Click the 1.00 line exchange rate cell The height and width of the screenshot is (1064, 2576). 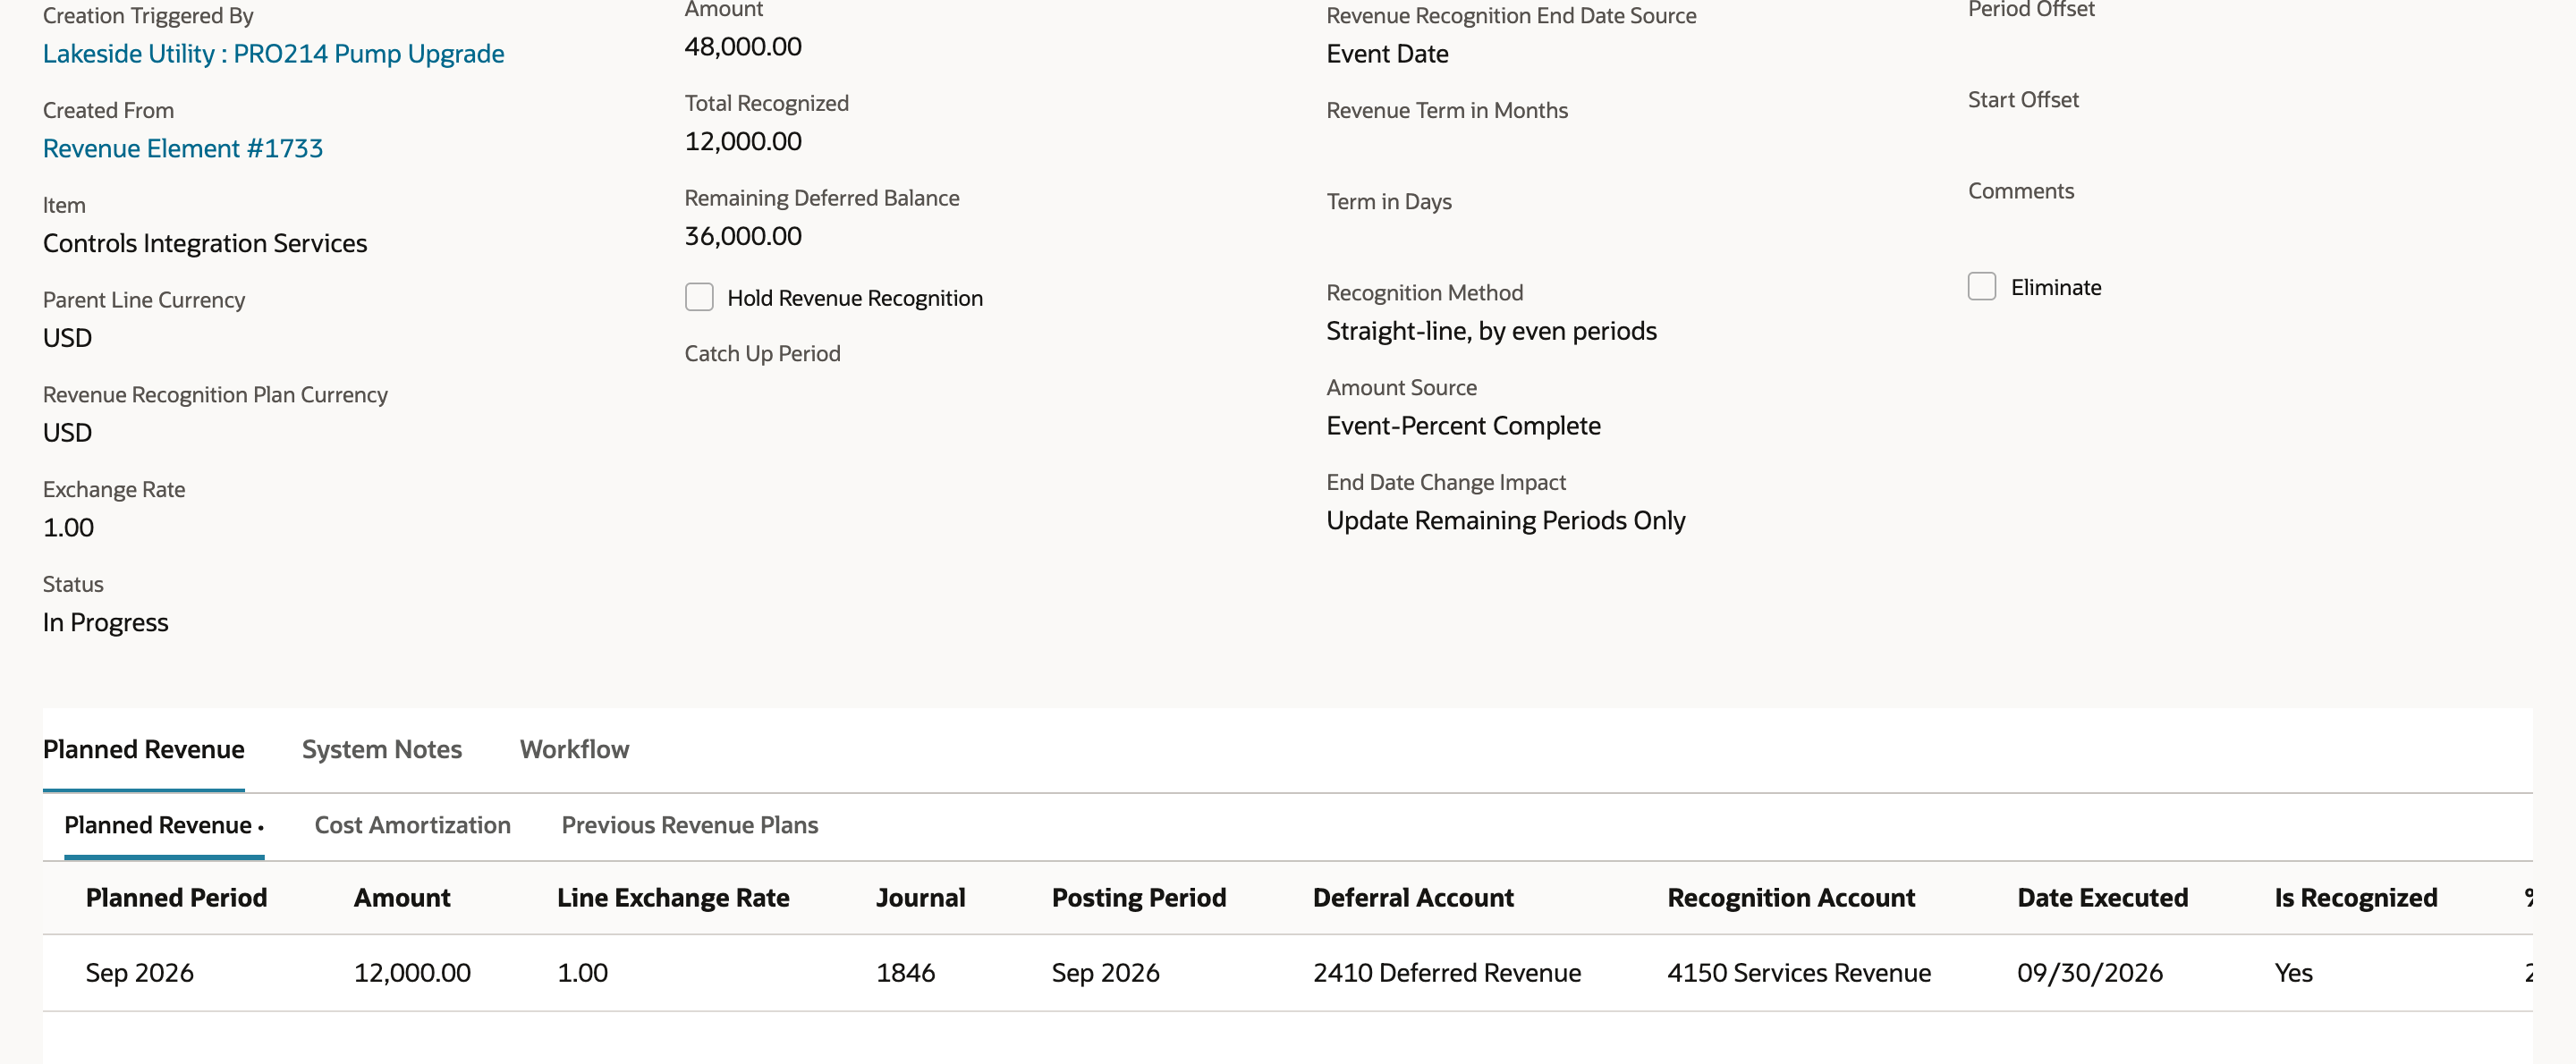(x=583, y=973)
